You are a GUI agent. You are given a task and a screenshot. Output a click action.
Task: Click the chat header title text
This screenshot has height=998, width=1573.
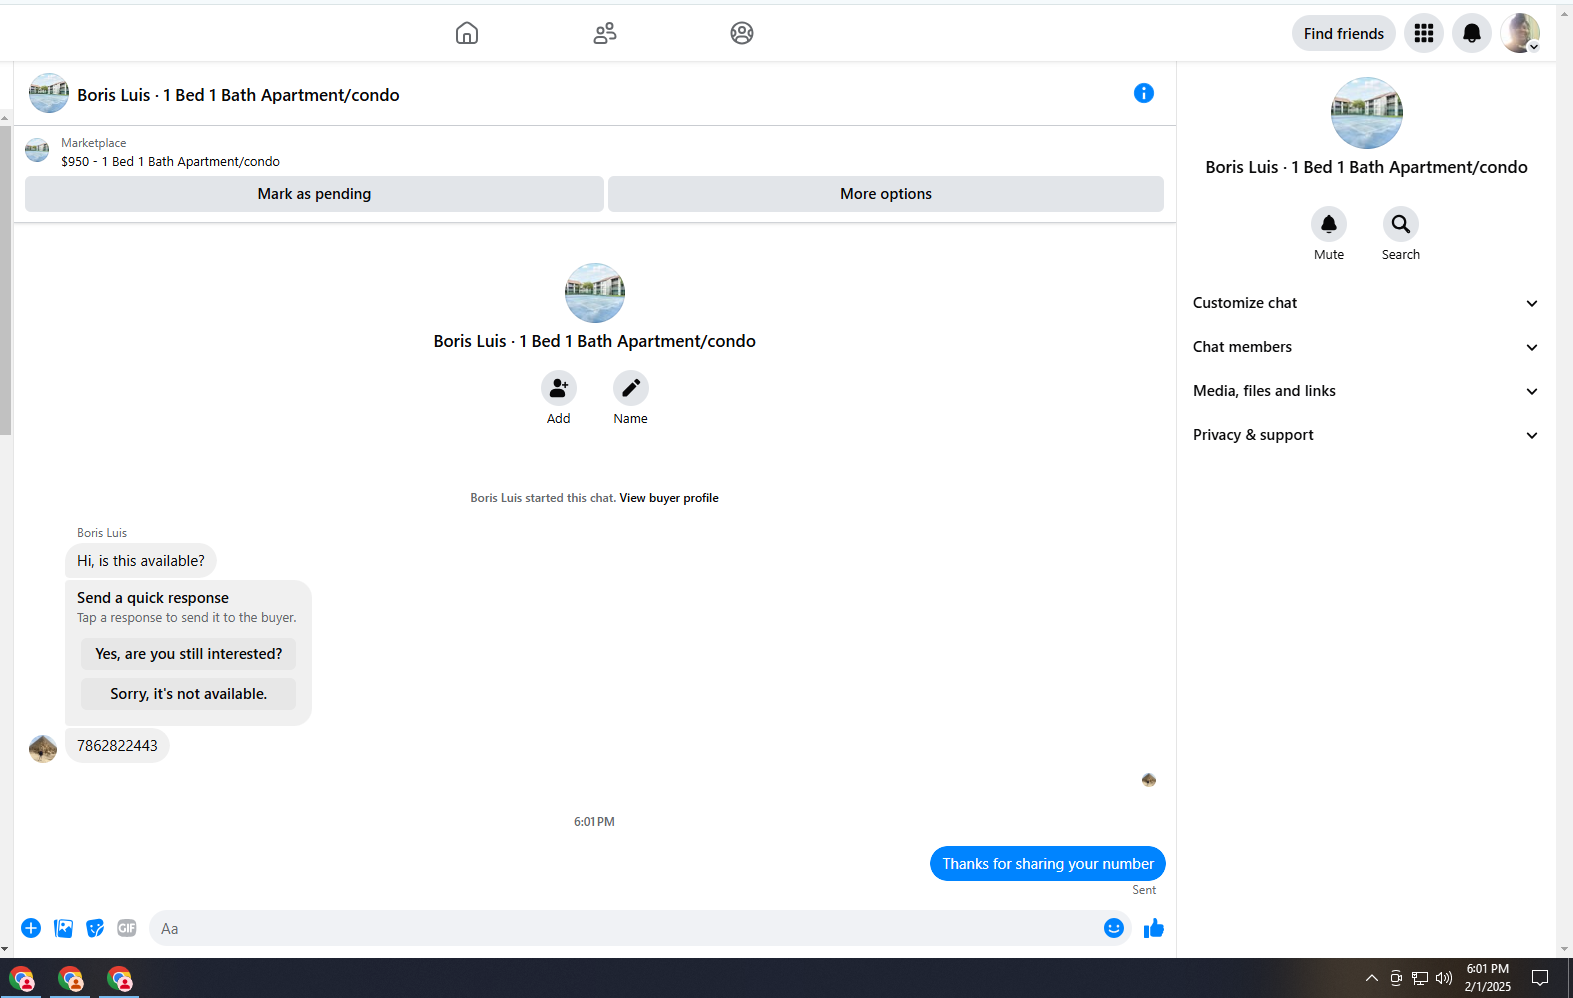[238, 95]
